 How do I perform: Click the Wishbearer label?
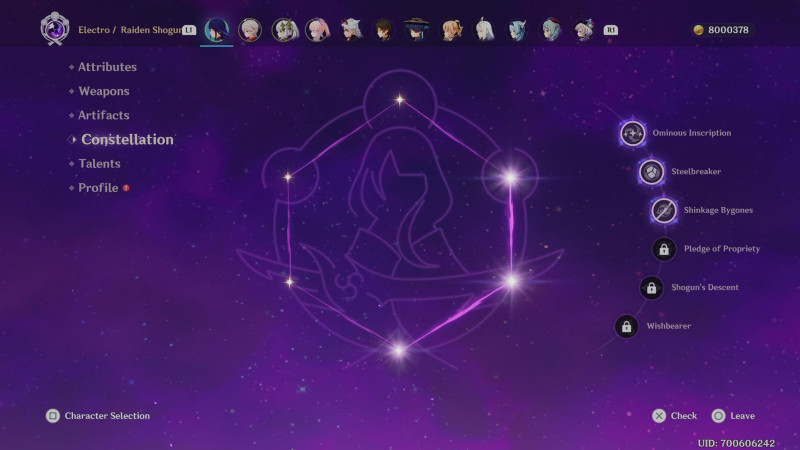coord(668,326)
